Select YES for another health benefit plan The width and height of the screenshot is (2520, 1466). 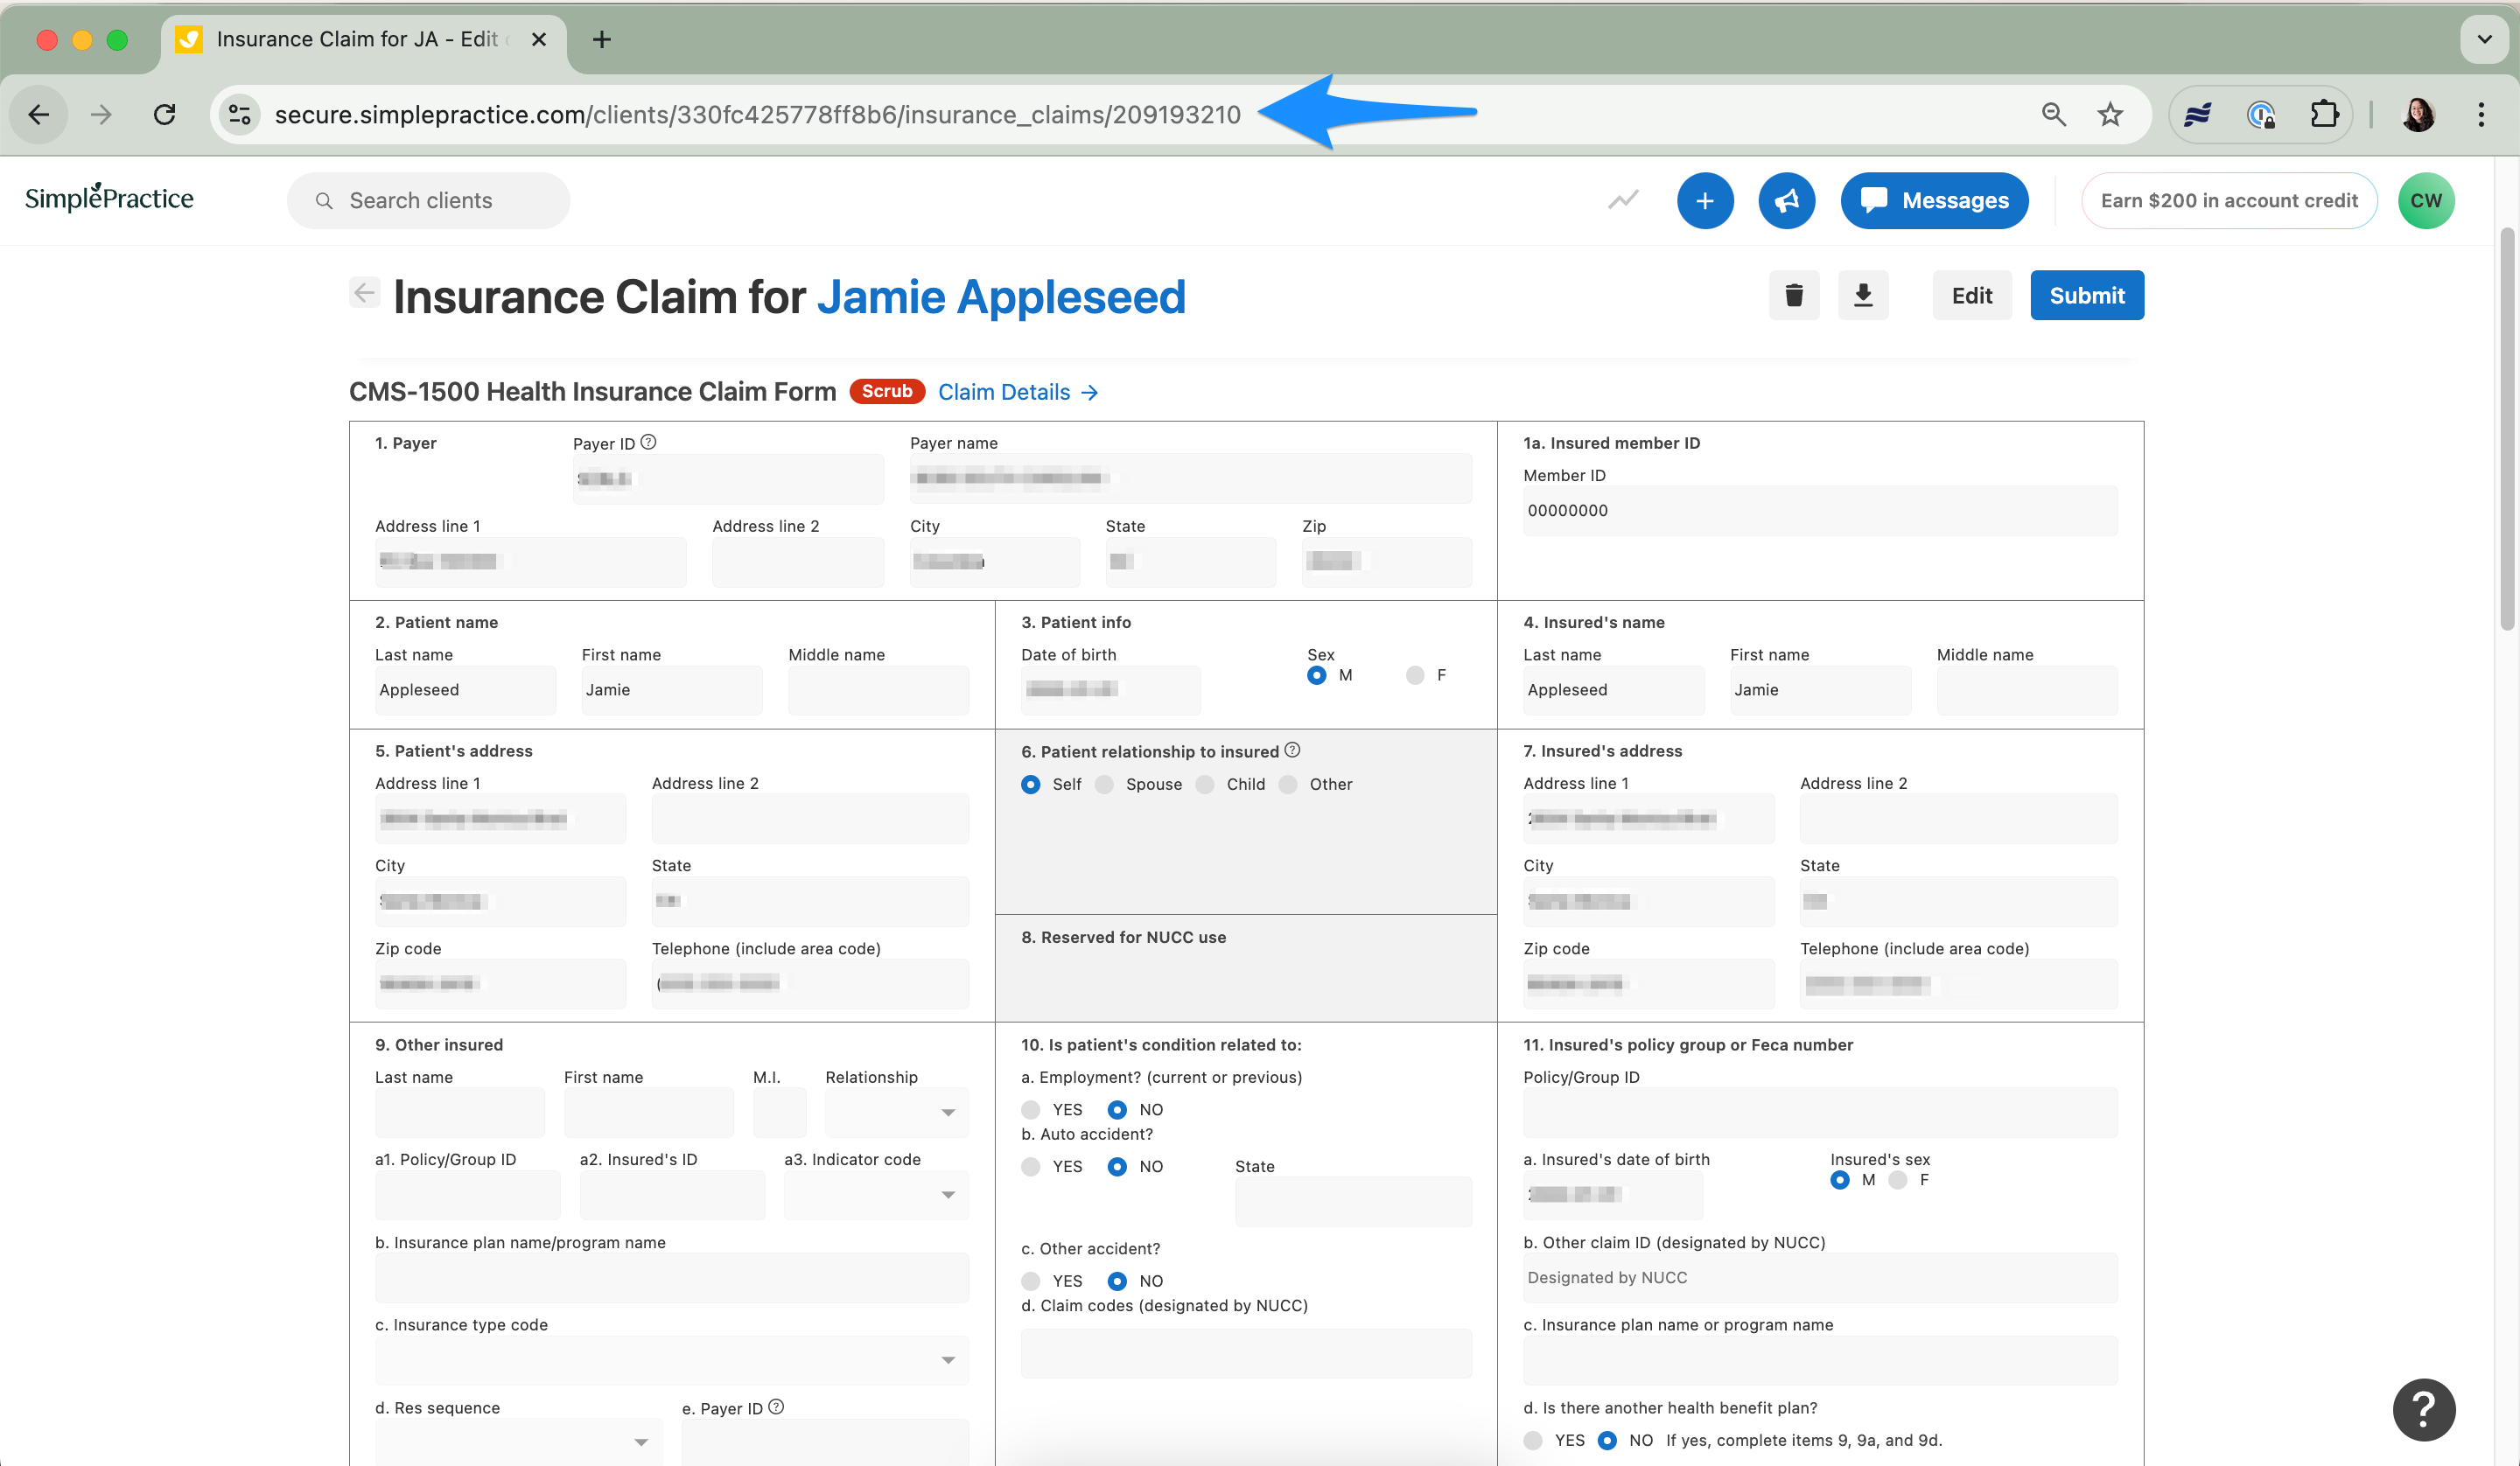click(x=1533, y=1440)
